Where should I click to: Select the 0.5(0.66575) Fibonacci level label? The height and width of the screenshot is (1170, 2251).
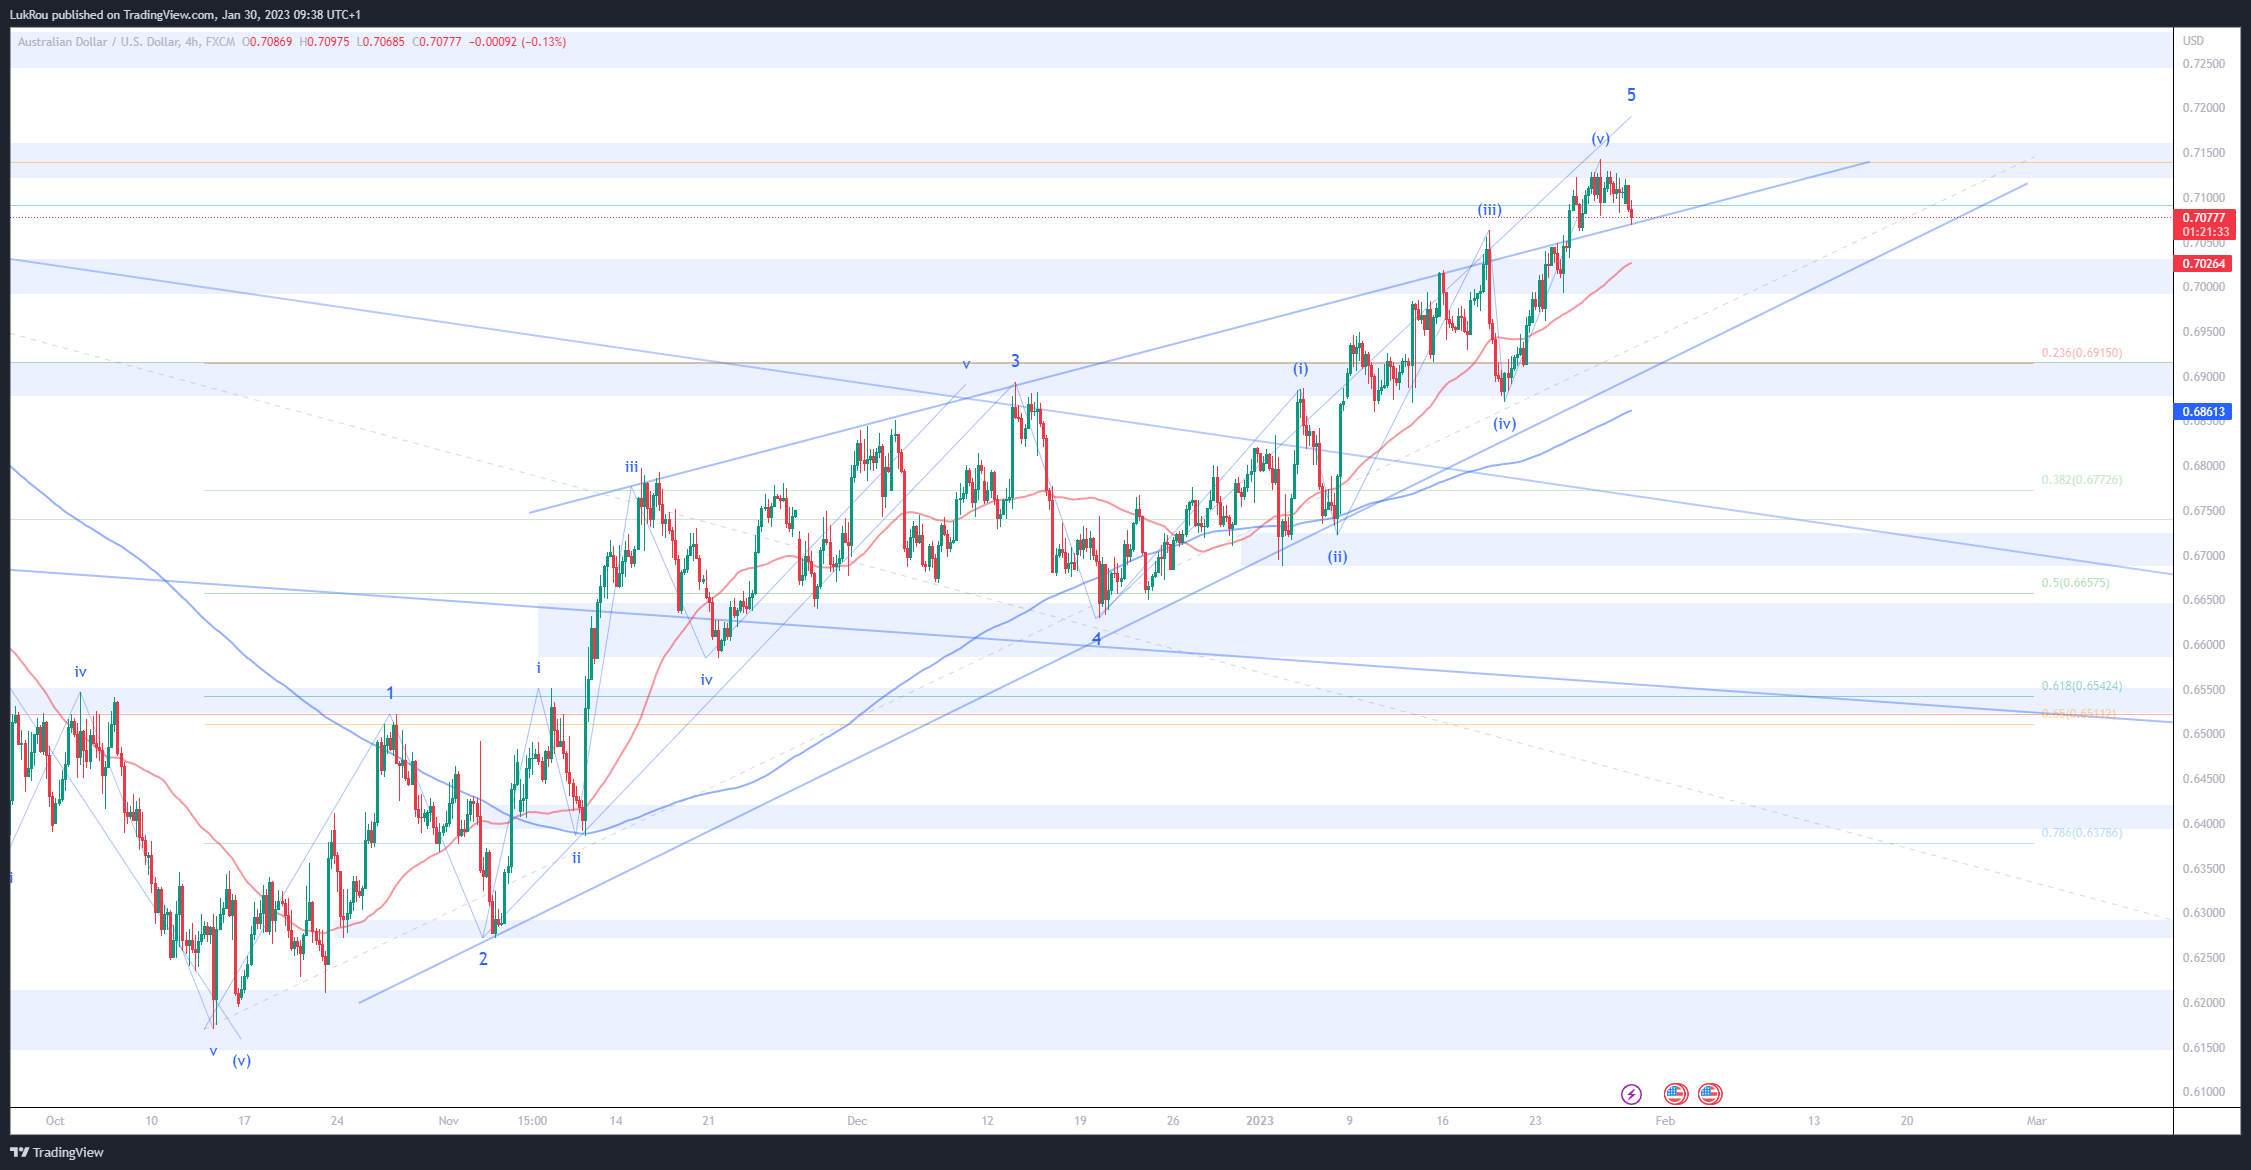click(2075, 583)
